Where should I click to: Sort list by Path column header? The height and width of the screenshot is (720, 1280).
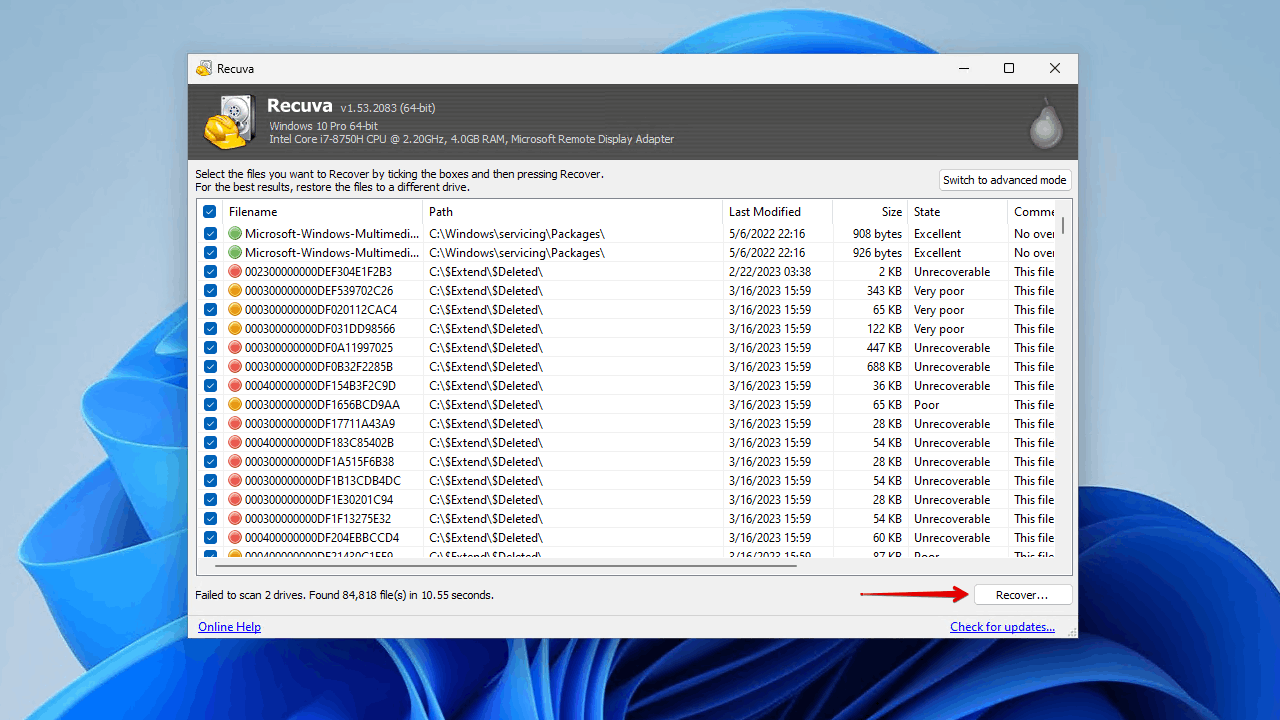click(573, 212)
